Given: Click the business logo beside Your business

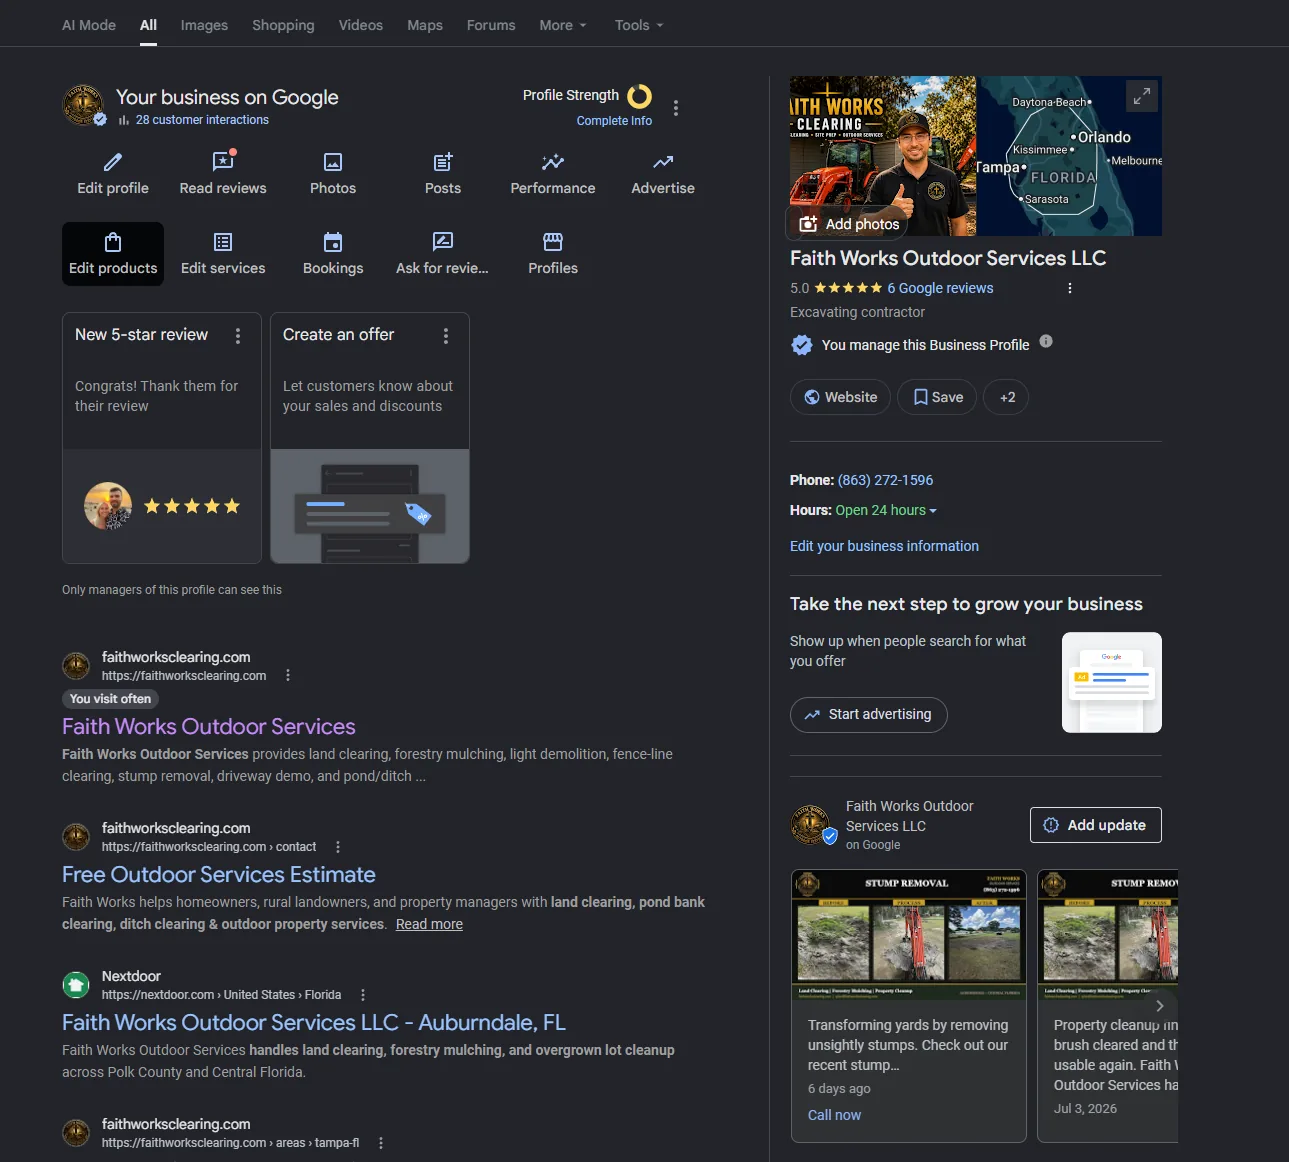Looking at the screenshot, I should (83, 105).
